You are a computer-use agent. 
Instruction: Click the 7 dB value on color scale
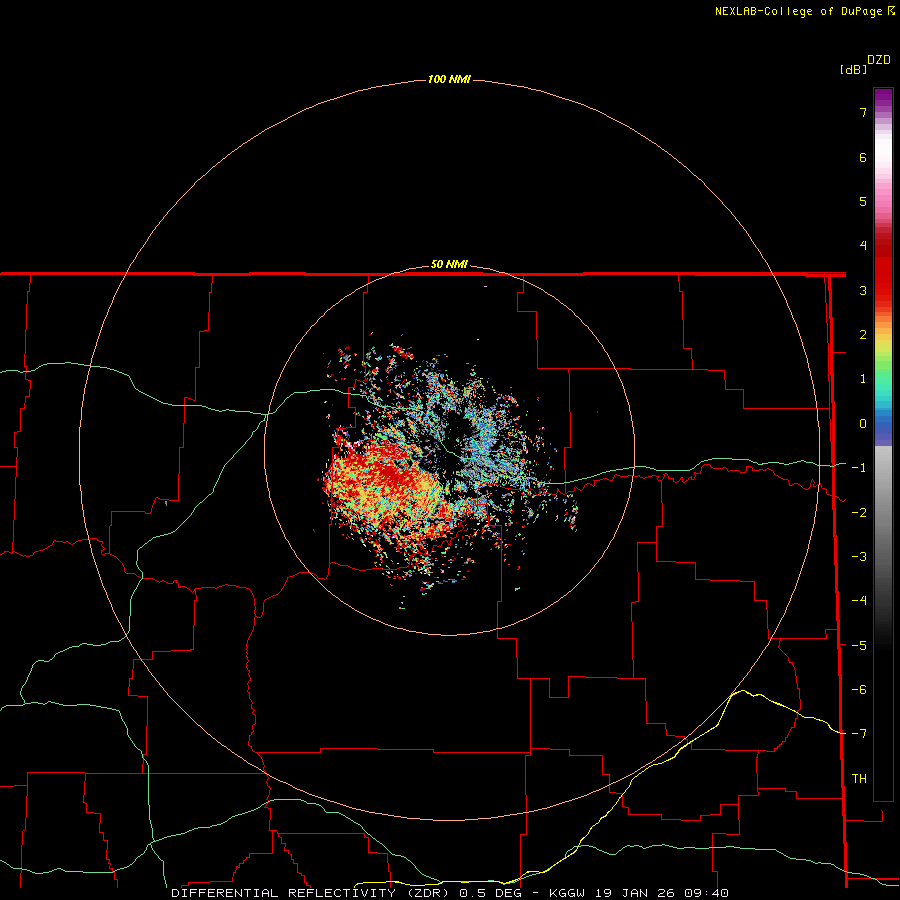tap(863, 112)
